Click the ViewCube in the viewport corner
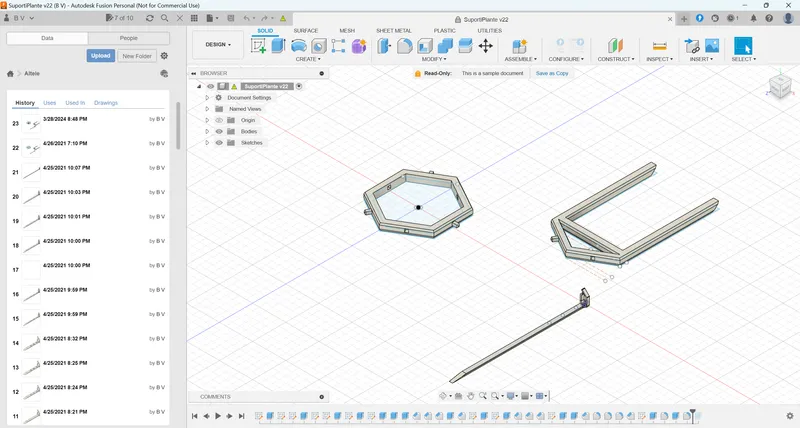The width and height of the screenshot is (800, 428). pyautogui.click(x=780, y=85)
